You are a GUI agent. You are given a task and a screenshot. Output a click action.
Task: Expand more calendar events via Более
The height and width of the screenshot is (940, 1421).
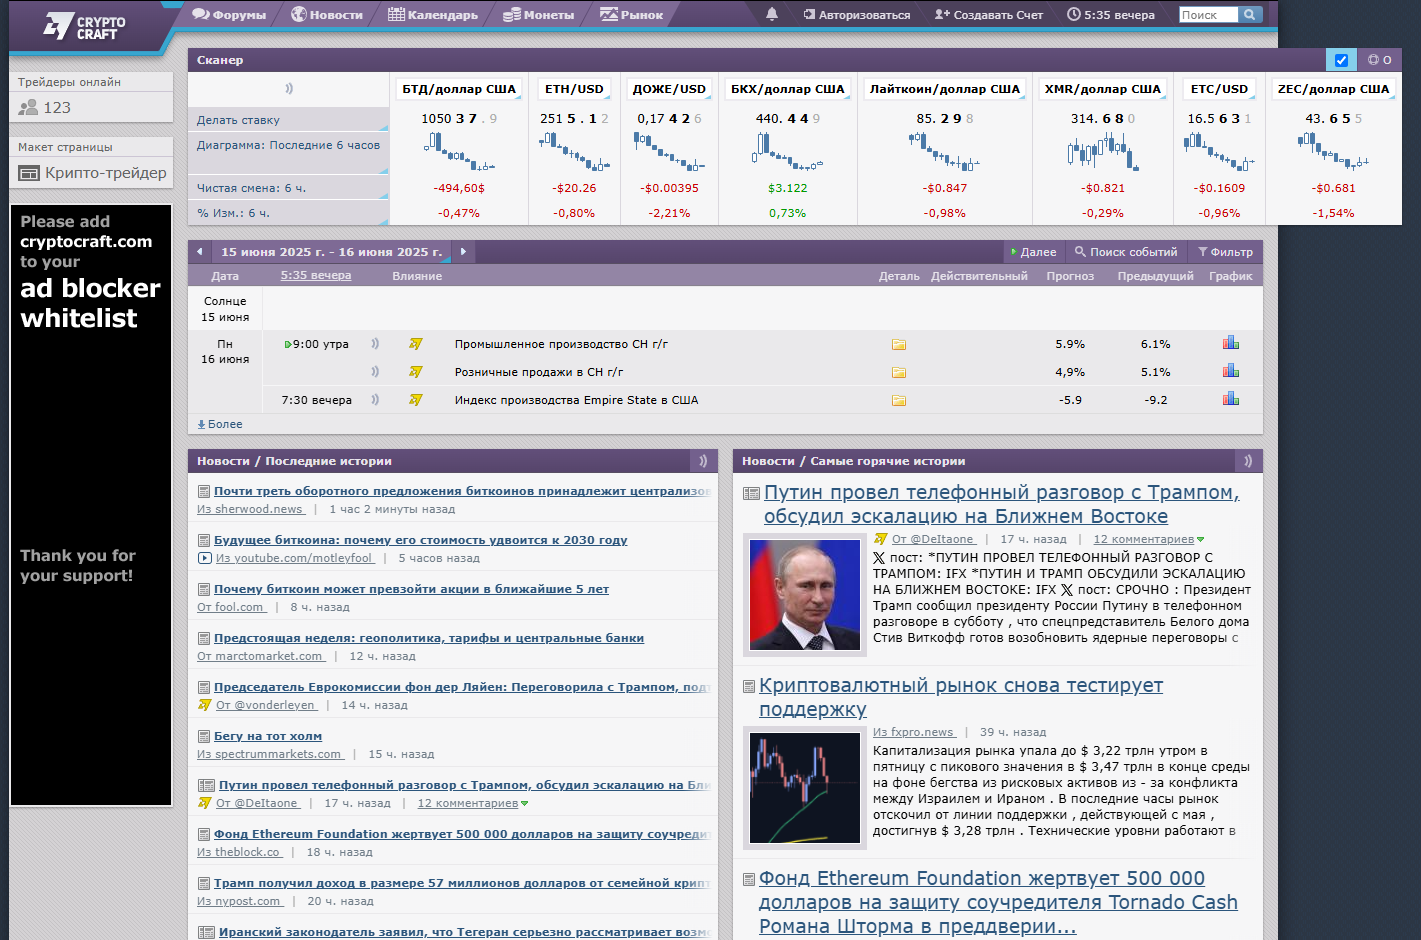pos(220,424)
